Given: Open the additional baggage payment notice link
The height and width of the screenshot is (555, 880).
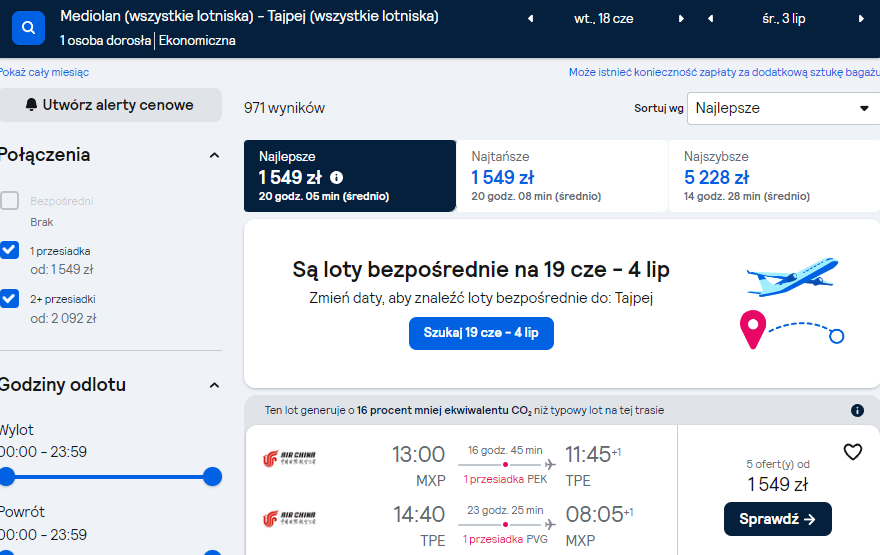Looking at the screenshot, I should pos(724,72).
